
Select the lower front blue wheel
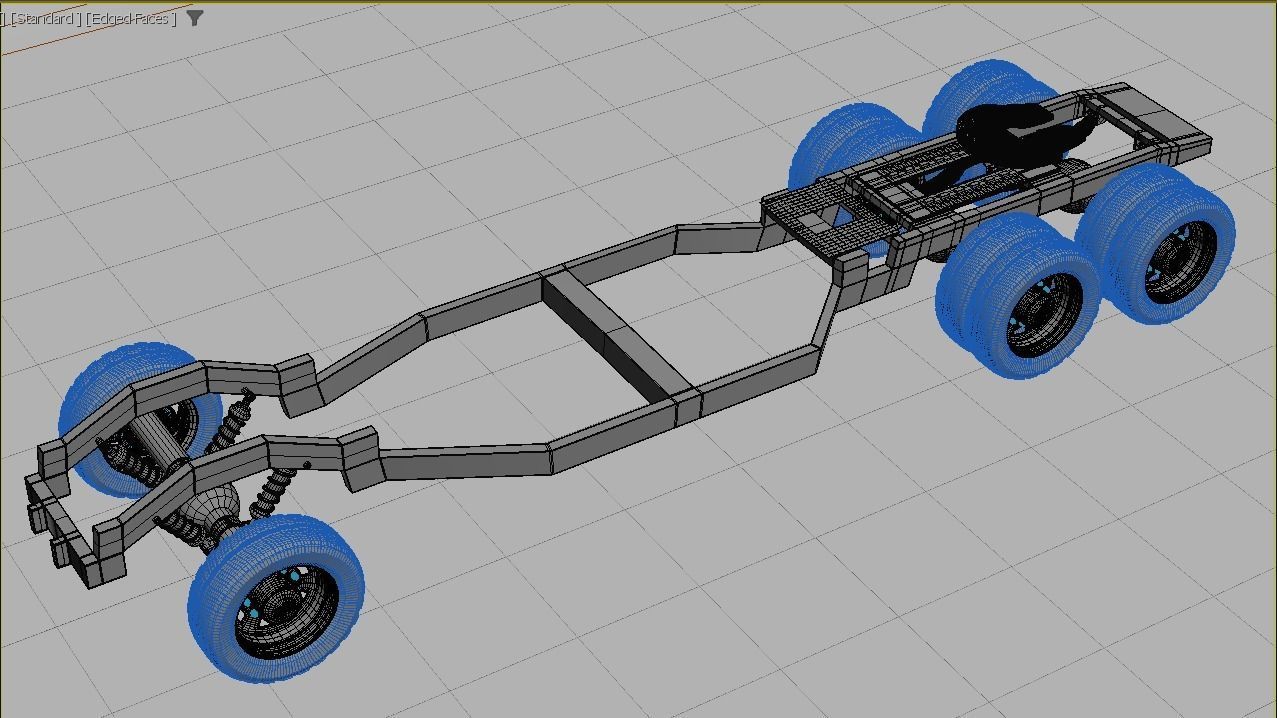[275, 600]
